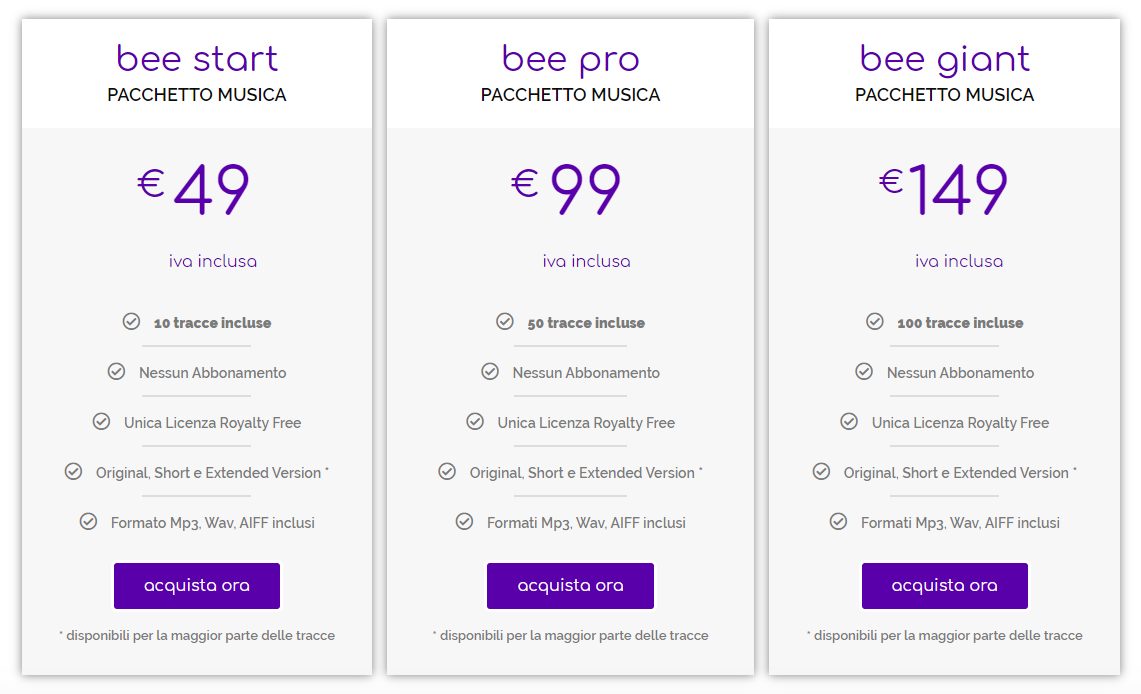Click the bee start package title

click(x=197, y=59)
